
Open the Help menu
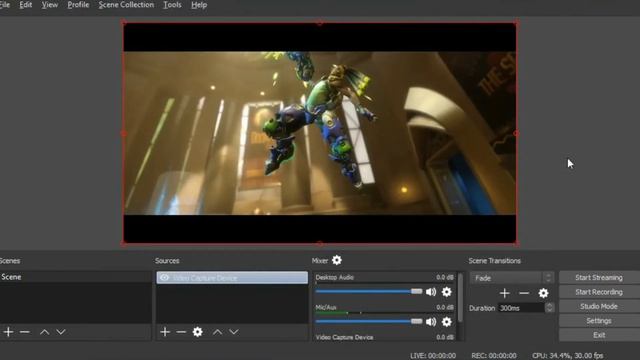(x=199, y=5)
